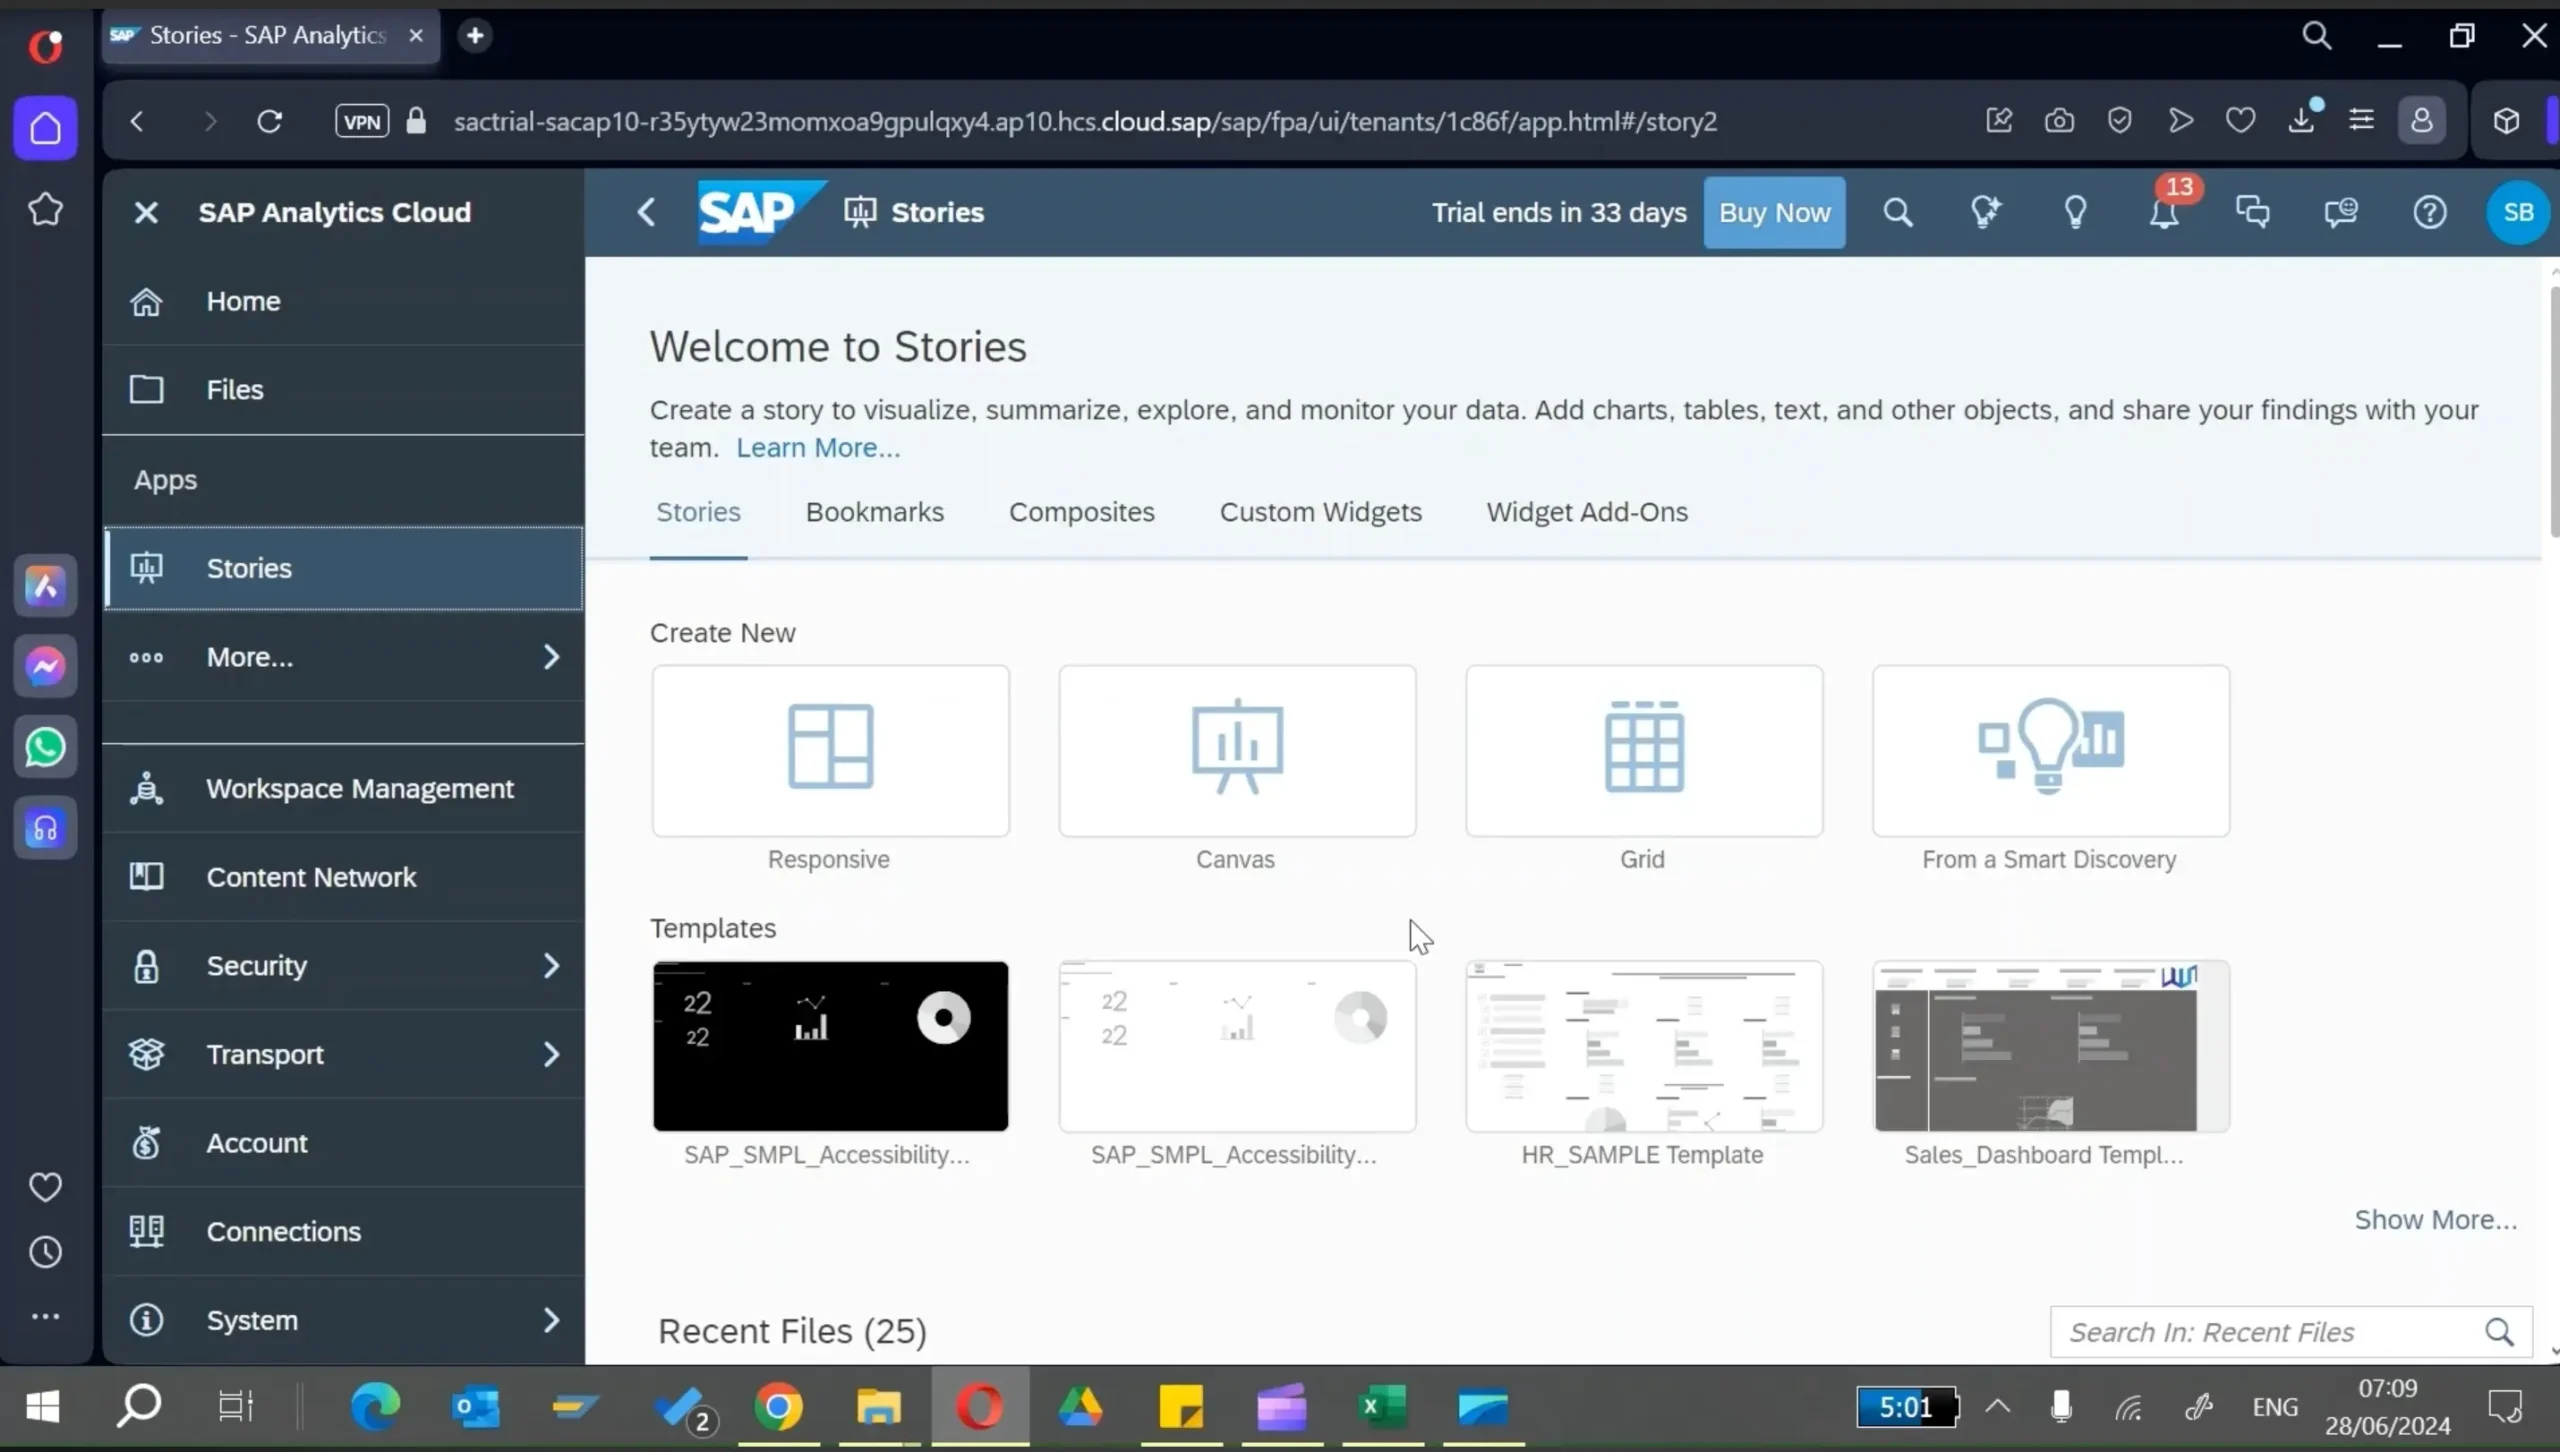The image size is (2560, 1452).
Task: Open the light SAP_SMPL_Accessibility template
Action: tap(1237, 1047)
